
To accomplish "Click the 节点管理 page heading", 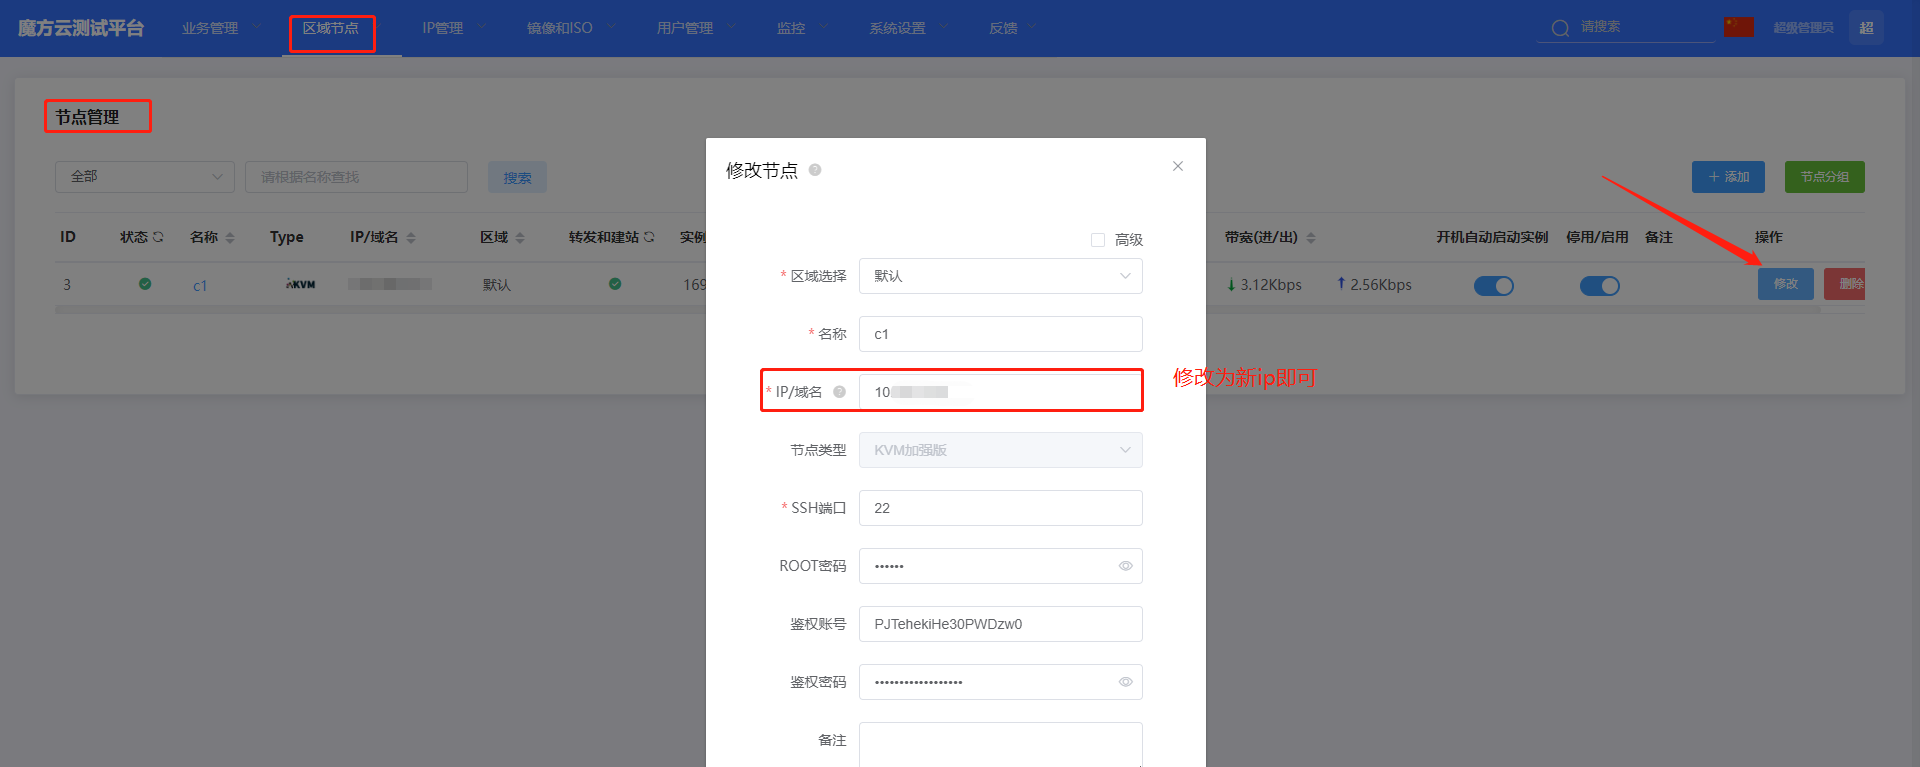I will tap(87, 117).
